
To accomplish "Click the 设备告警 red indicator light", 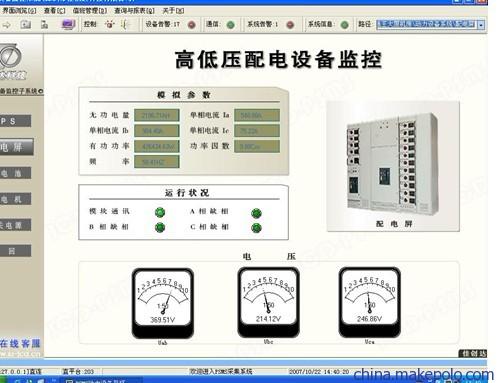I will [x=192, y=25].
